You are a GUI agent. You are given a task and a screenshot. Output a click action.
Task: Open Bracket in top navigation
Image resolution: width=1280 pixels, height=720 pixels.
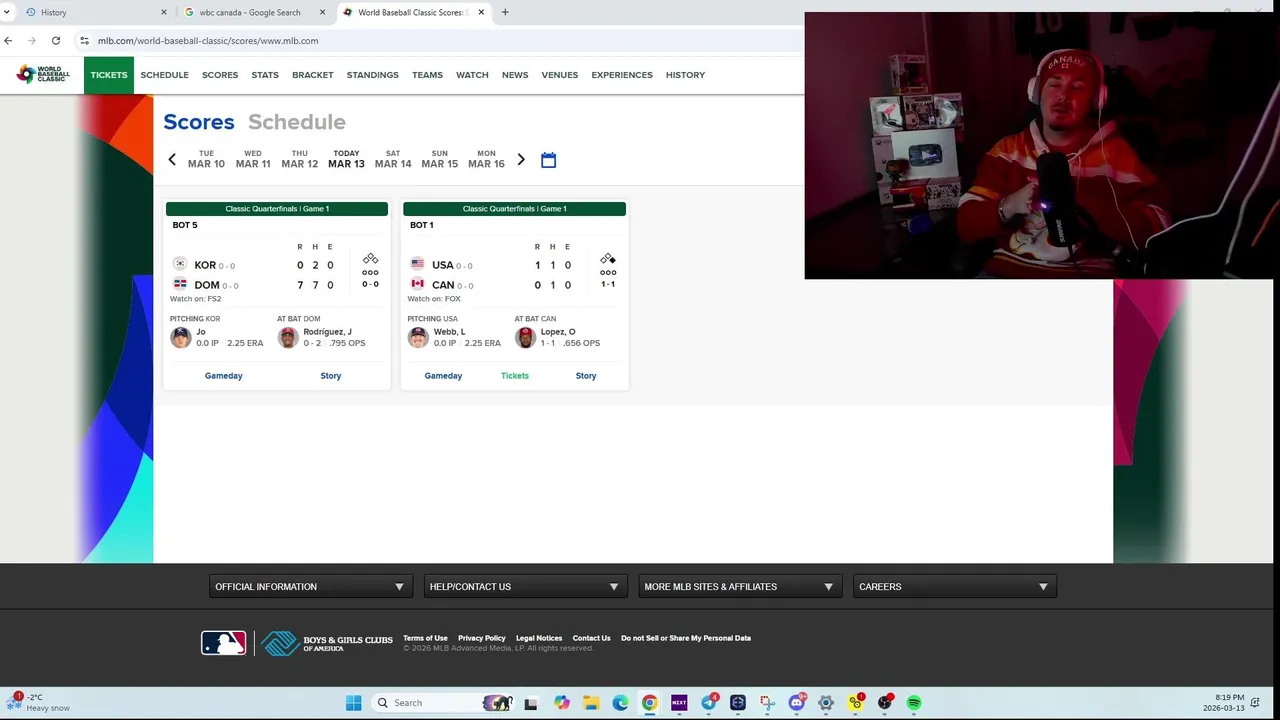(312, 75)
